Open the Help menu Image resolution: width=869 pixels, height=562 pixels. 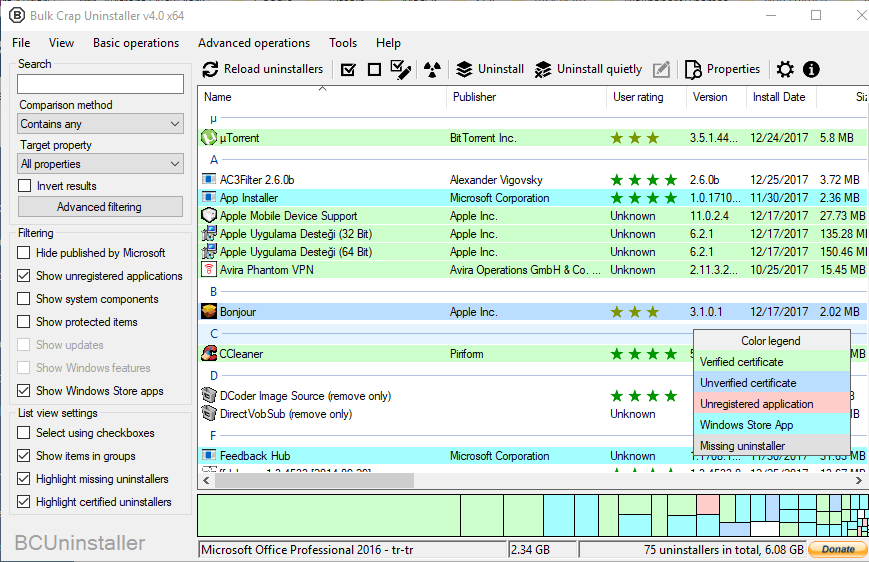(388, 43)
